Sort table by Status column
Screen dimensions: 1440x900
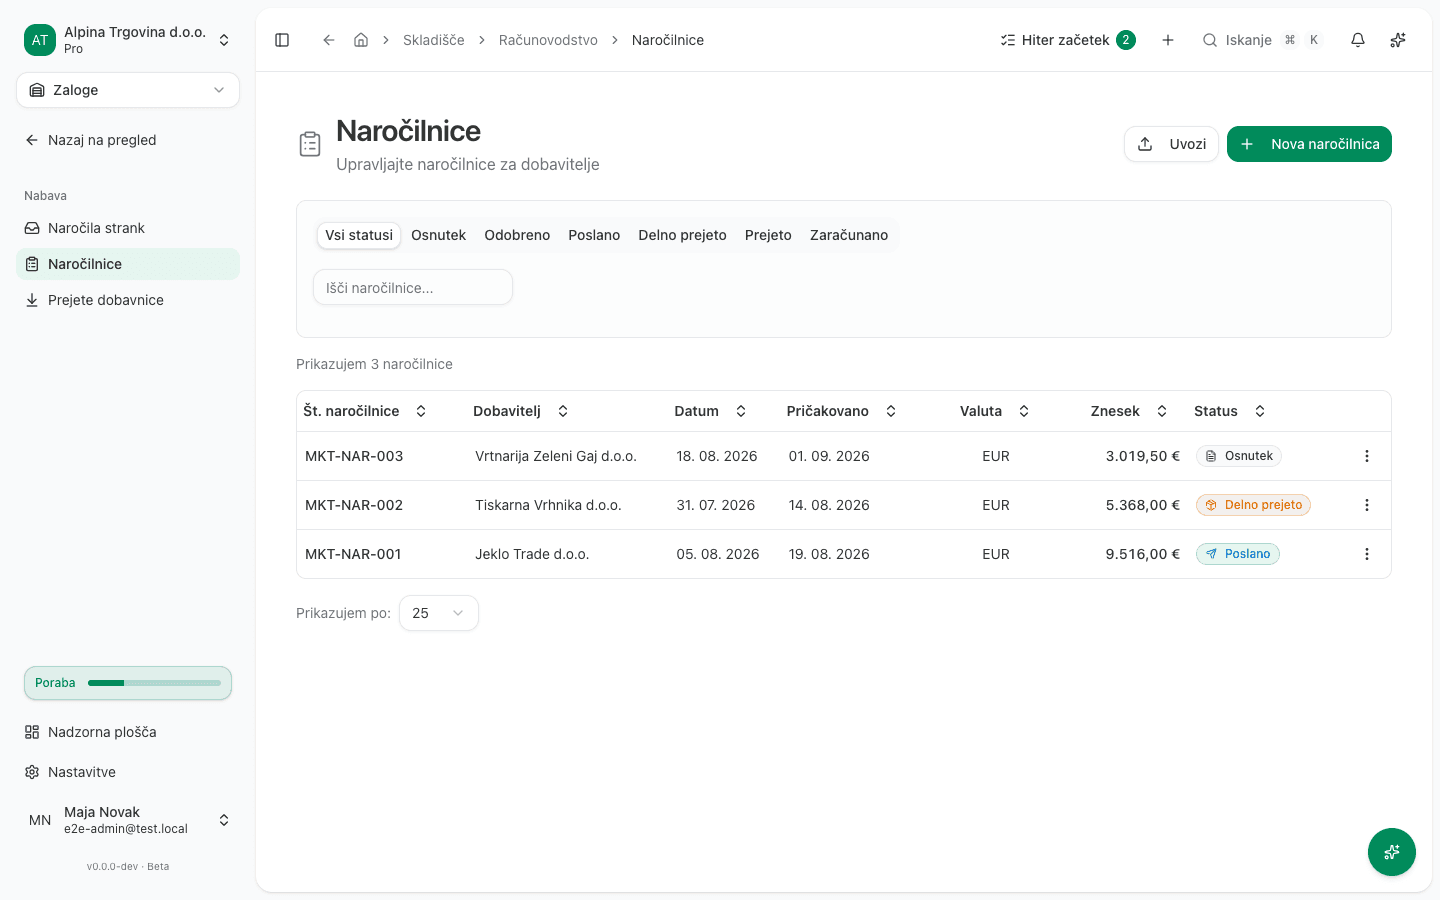(x=1230, y=411)
